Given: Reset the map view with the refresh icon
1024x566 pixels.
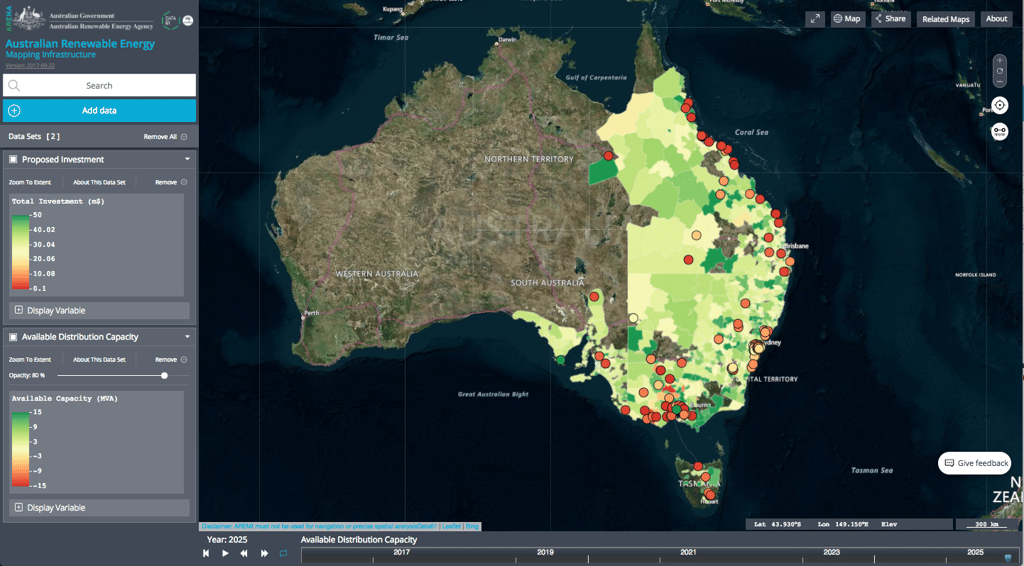Looking at the screenshot, I should (x=999, y=71).
